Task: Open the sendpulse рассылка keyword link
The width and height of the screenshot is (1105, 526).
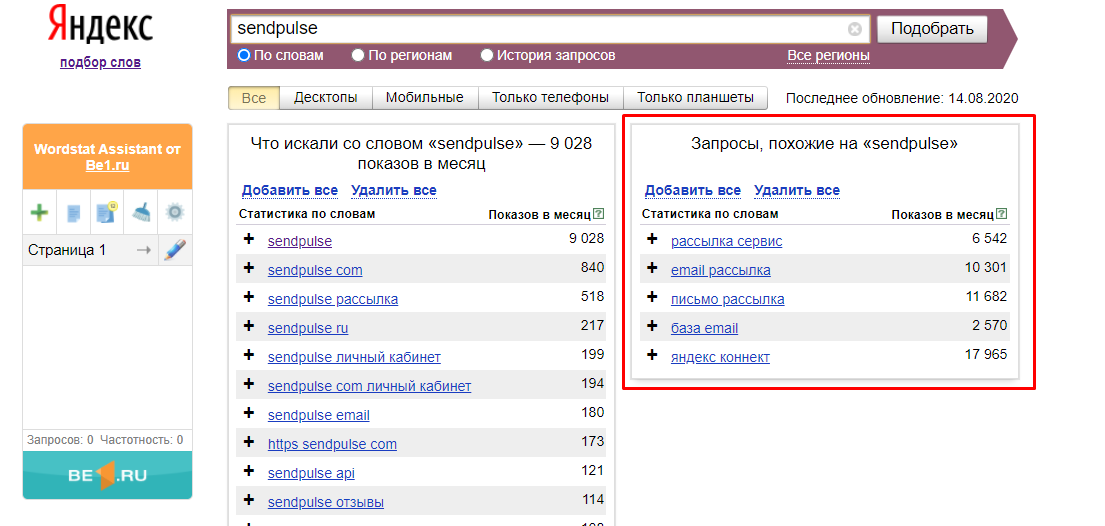Action: (x=333, y=299)
